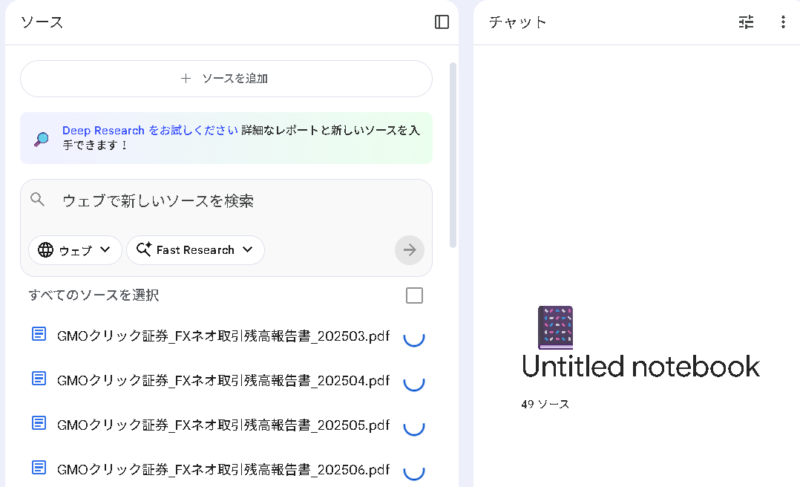
Task: Select the ソース panel header
Action: (x=42, y=22)
